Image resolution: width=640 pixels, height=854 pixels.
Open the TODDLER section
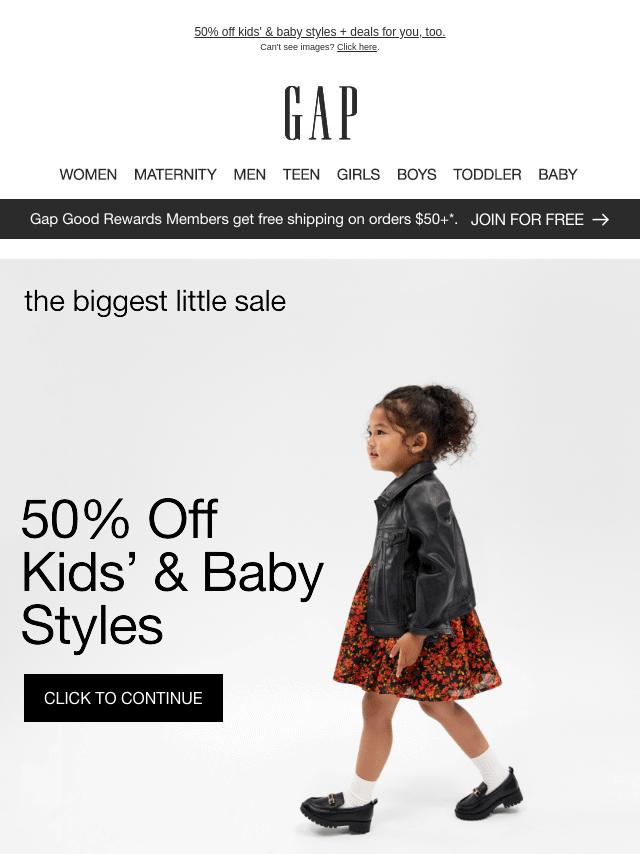487,174
